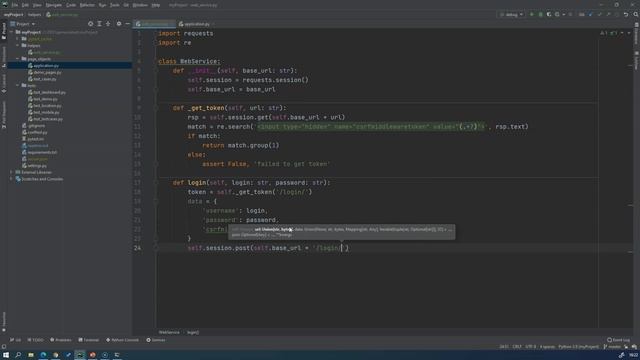Click WebService breadcrumb in editor footer
The height and width of the screenshot is (360, 640).
coord(169,332)
